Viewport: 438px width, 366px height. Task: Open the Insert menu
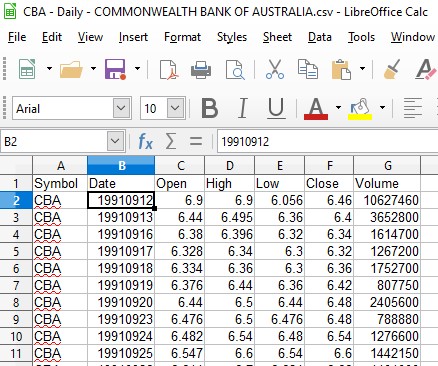(x=133, y=37)
